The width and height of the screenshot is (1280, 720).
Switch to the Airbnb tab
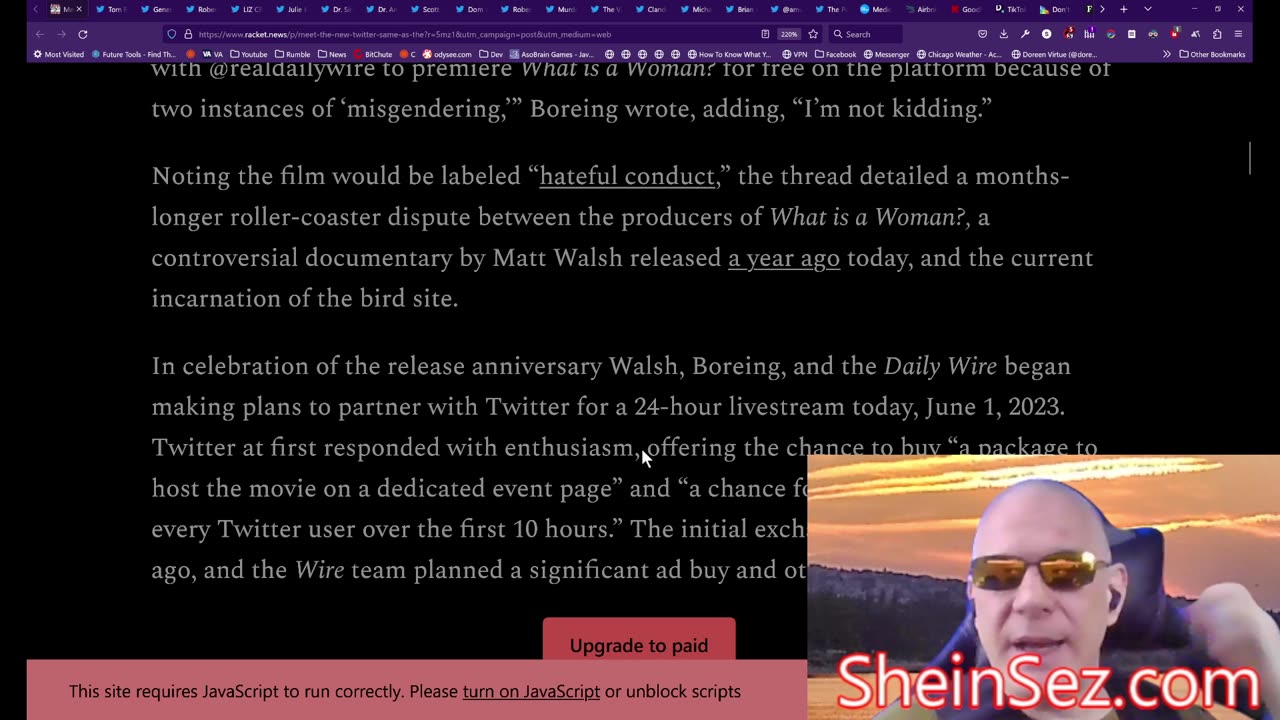coord(922,9)
